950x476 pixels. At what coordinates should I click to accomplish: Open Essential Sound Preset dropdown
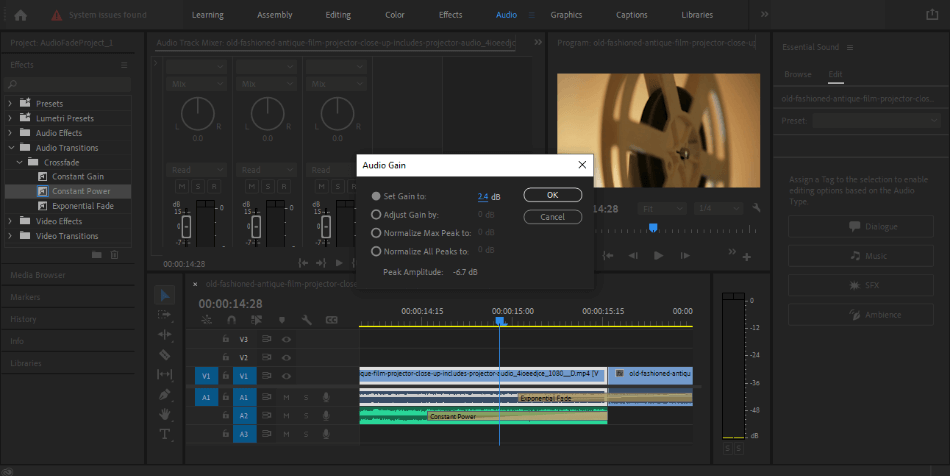(x=876, y=121)
